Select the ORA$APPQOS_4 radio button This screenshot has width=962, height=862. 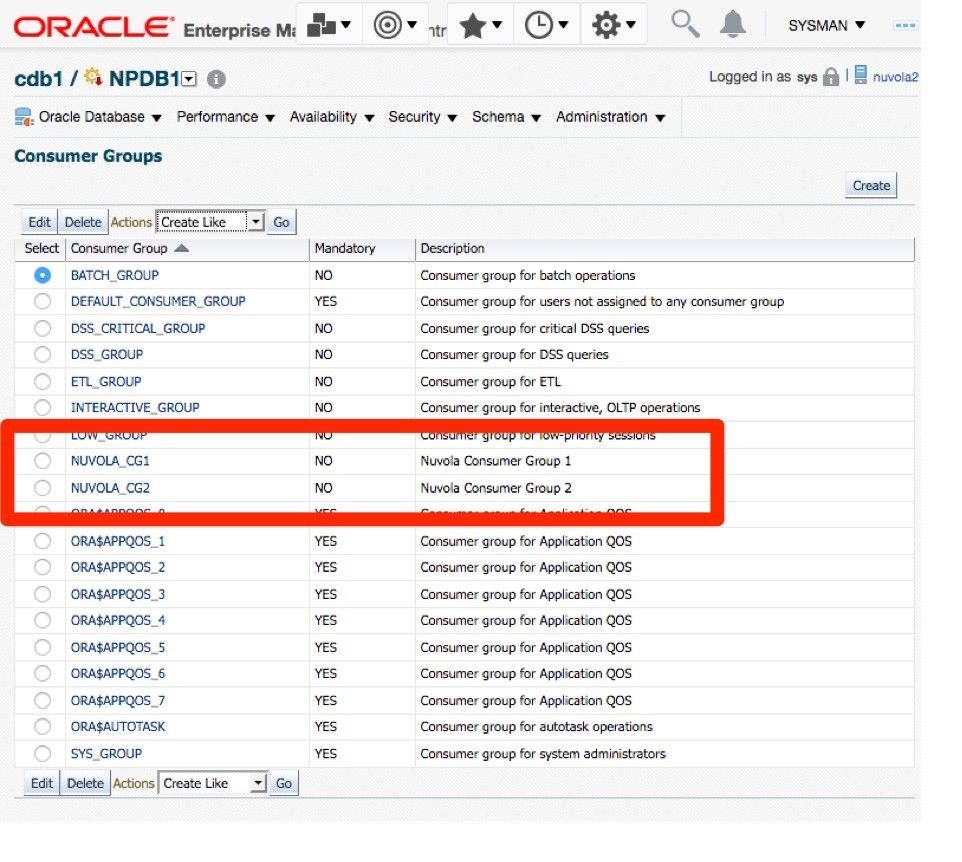pyautogui.click(x=42, y=620)
